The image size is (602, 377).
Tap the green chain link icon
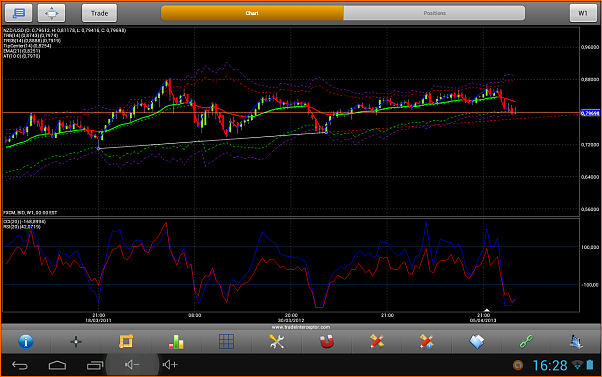coord(526,341)
